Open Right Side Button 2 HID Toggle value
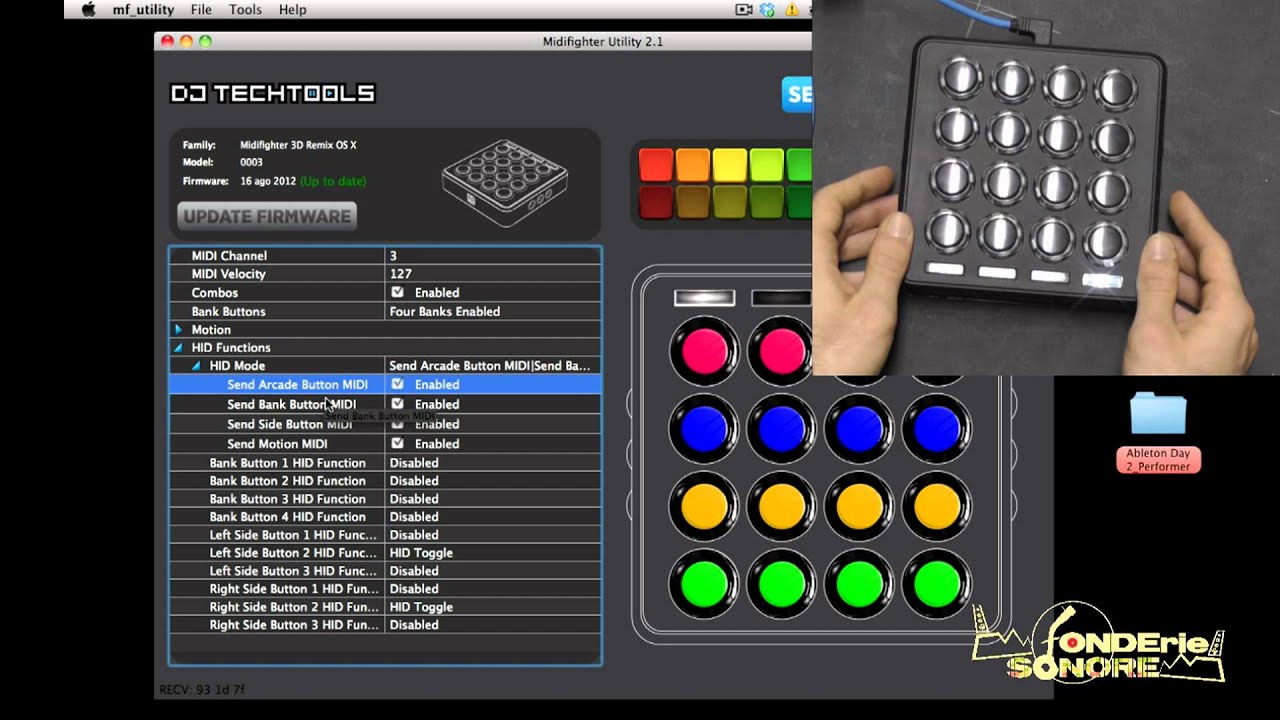 click(x=492, y=607)
